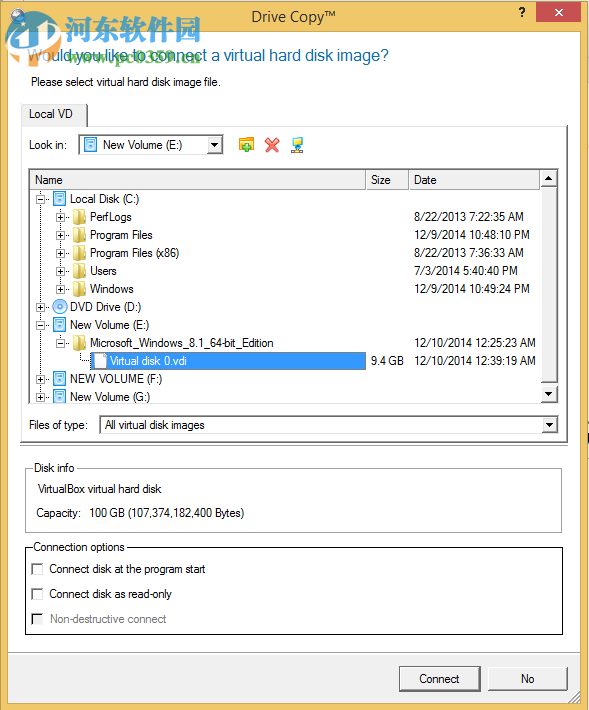
Task: Sort by the Date column header
Action: point(474,180)
